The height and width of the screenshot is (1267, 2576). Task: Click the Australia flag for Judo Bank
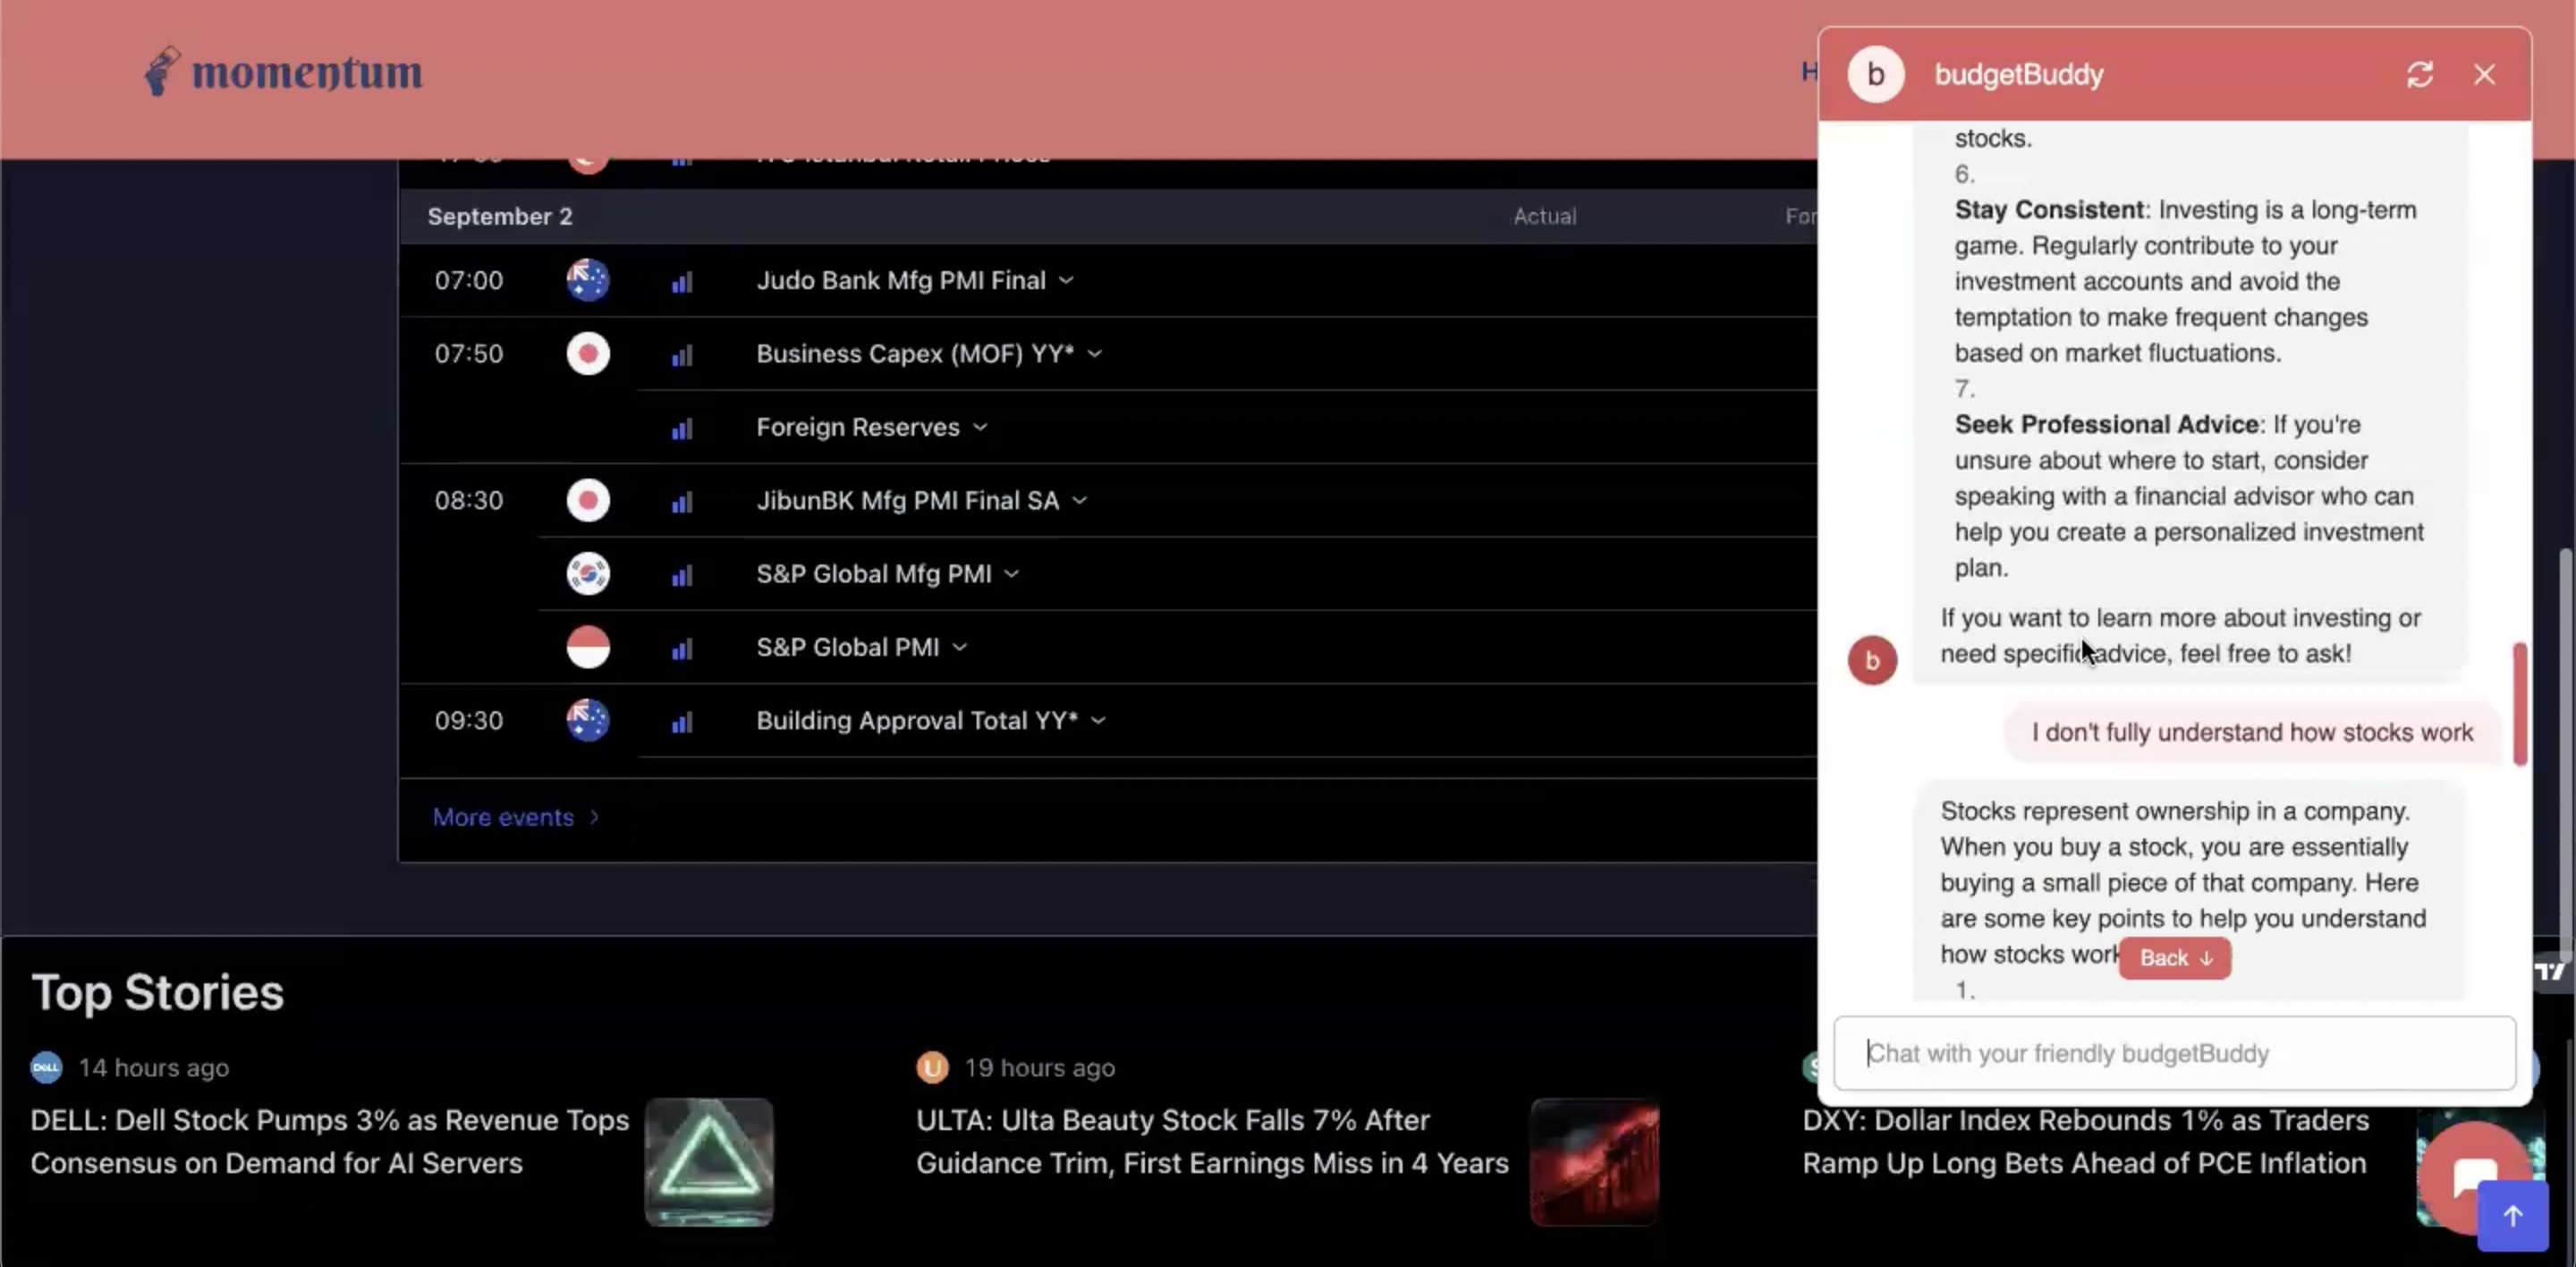[588, 280]
